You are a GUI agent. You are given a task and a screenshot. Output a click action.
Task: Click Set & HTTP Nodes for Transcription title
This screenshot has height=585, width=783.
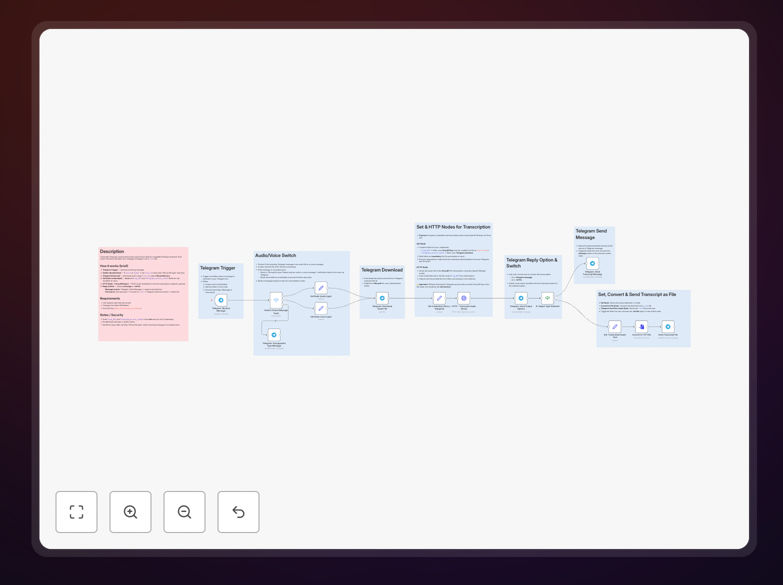tap(453, 227)
